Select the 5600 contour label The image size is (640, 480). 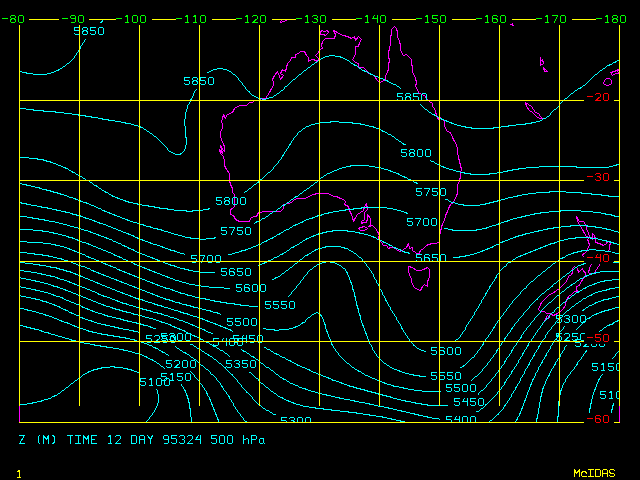click(x=251, y=288)
